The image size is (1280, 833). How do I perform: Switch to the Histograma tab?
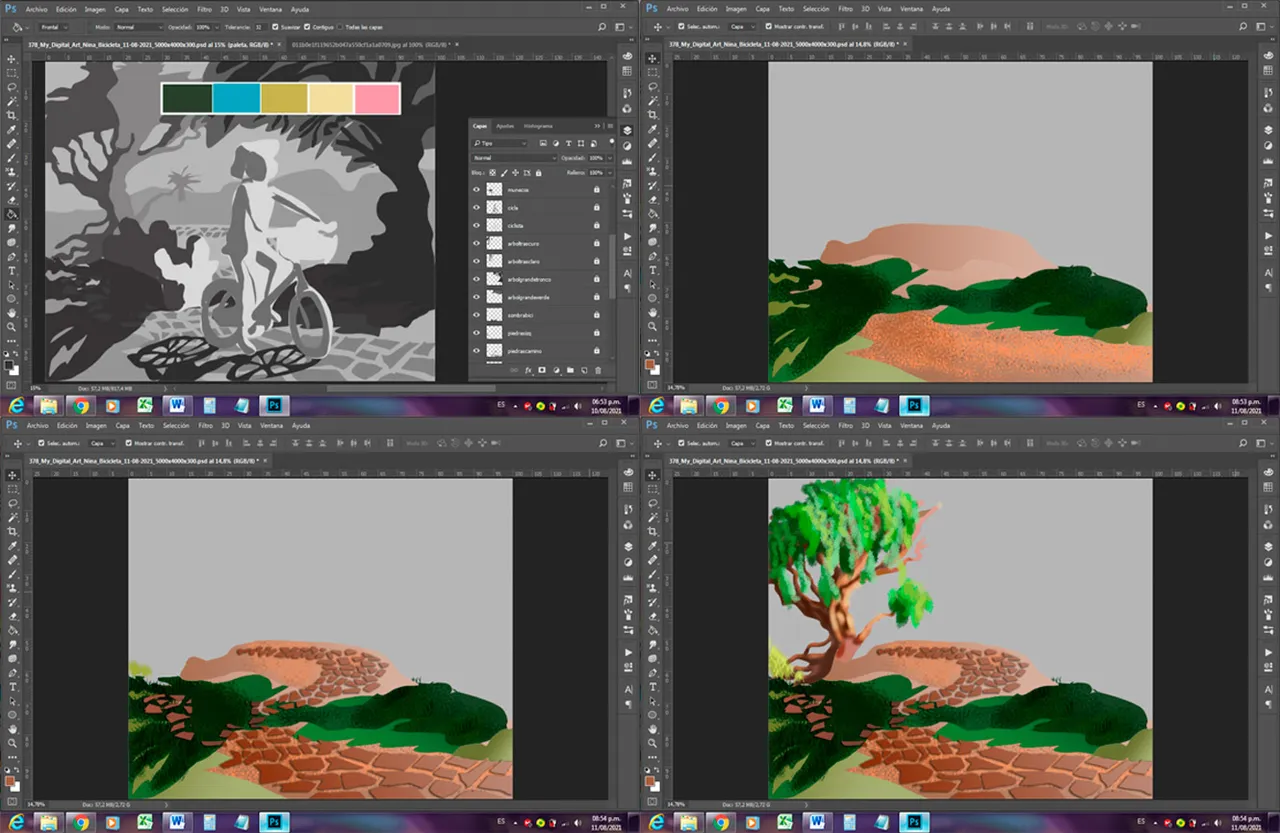(538, 126)
